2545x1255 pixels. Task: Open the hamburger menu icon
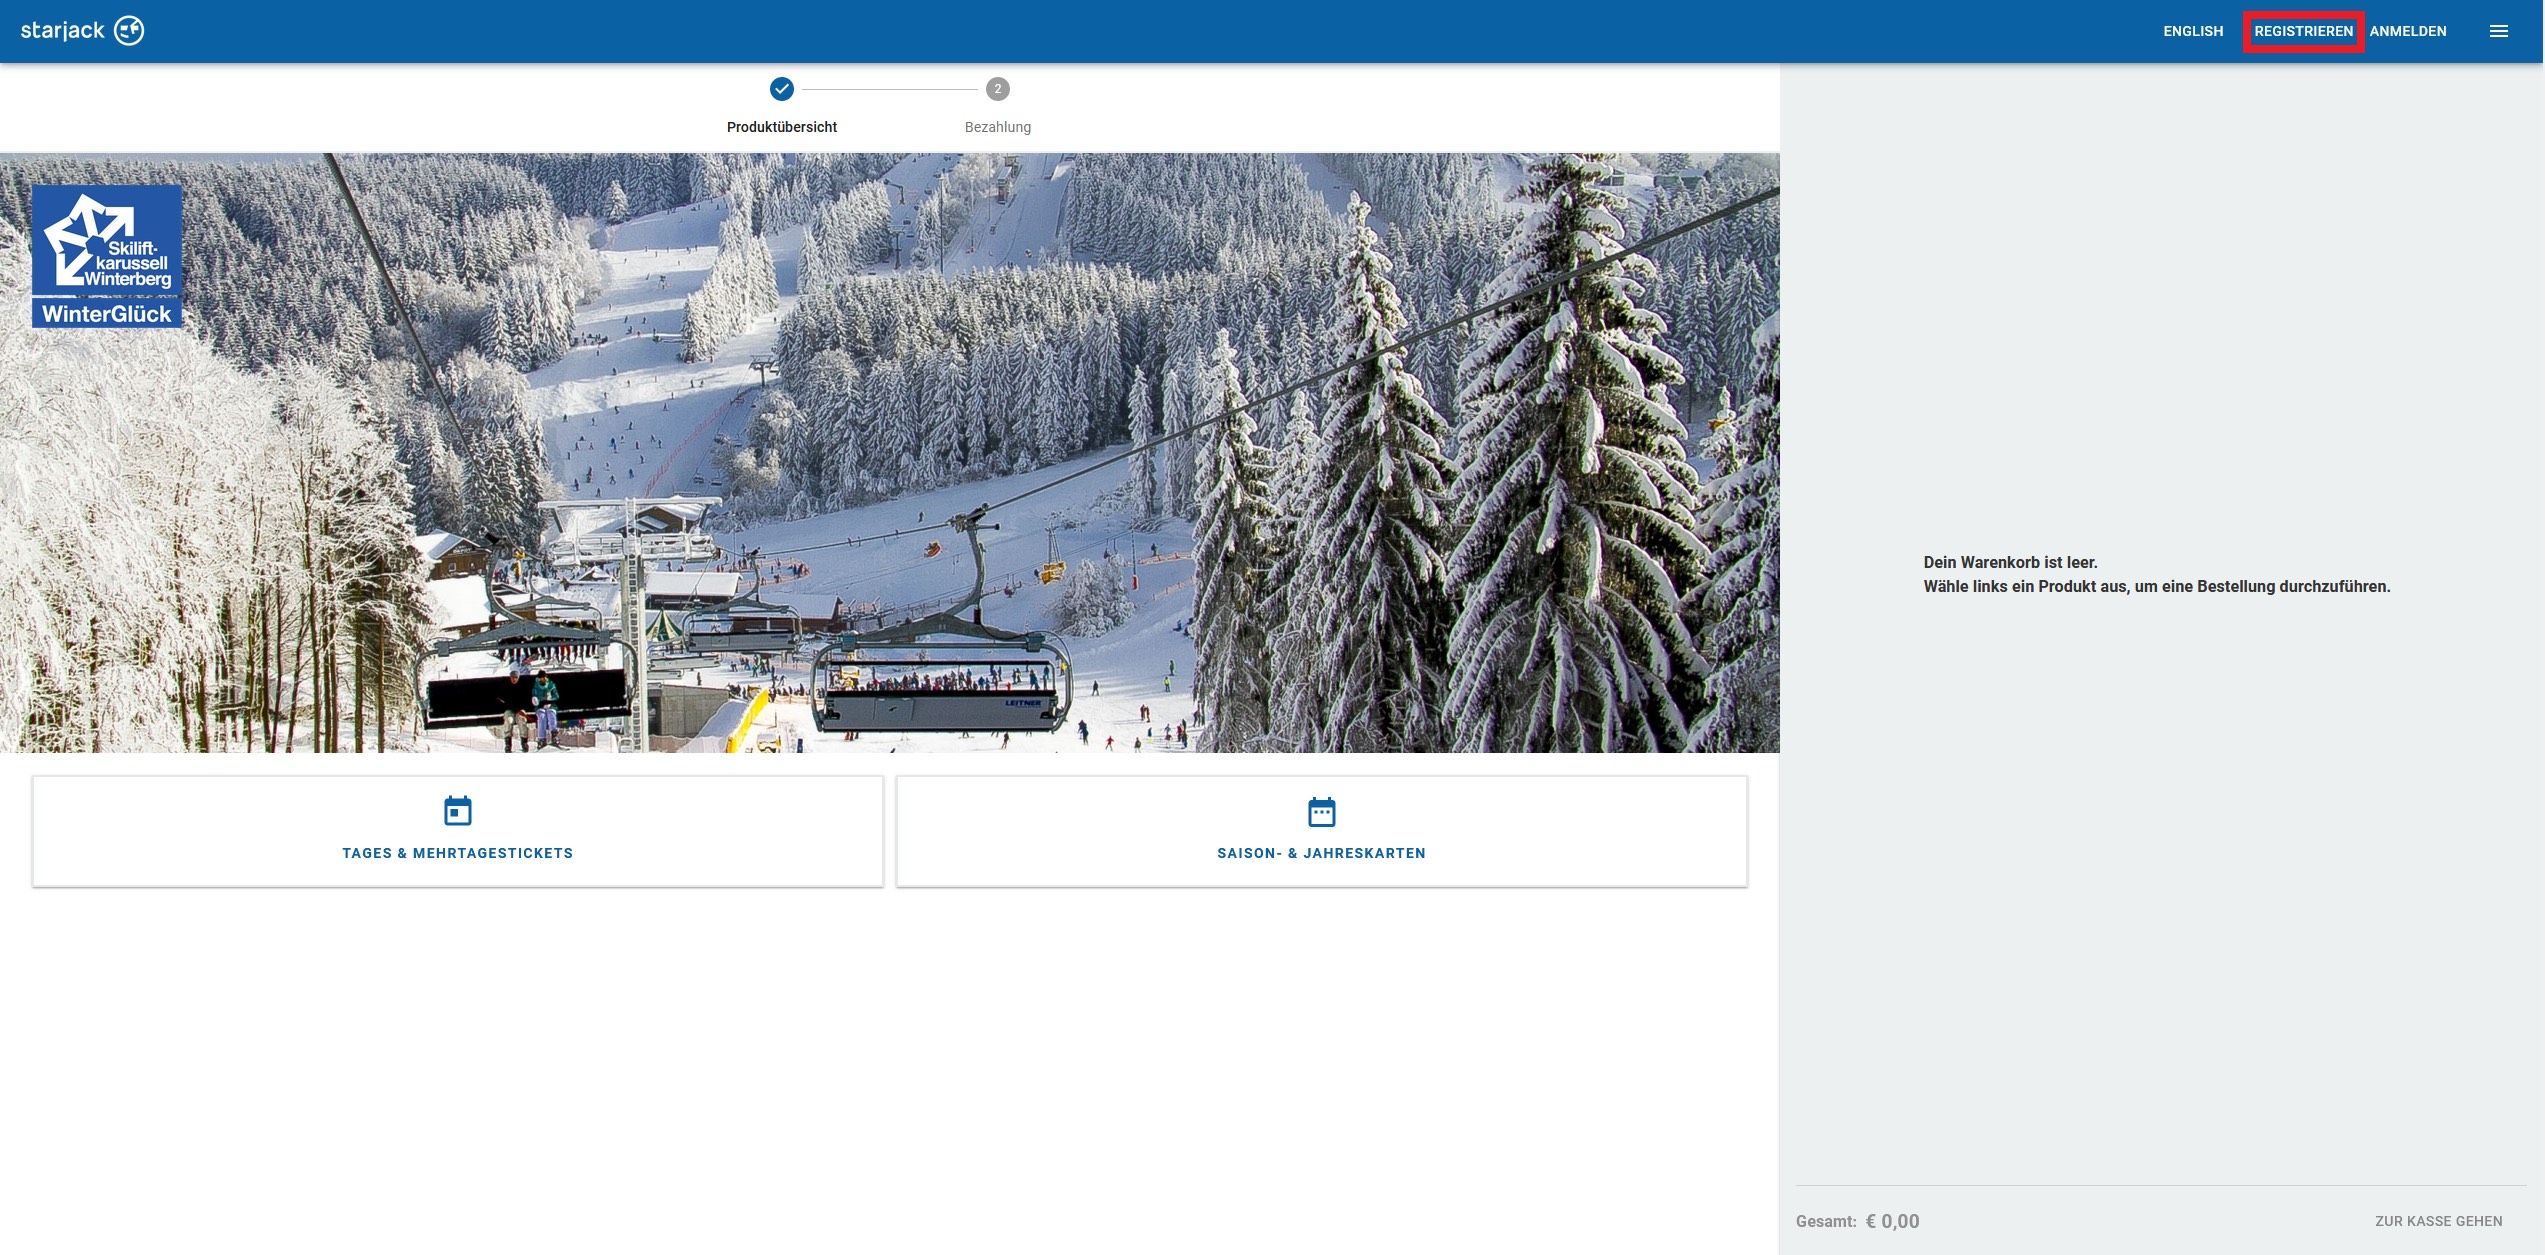(x=2498, y=31)
